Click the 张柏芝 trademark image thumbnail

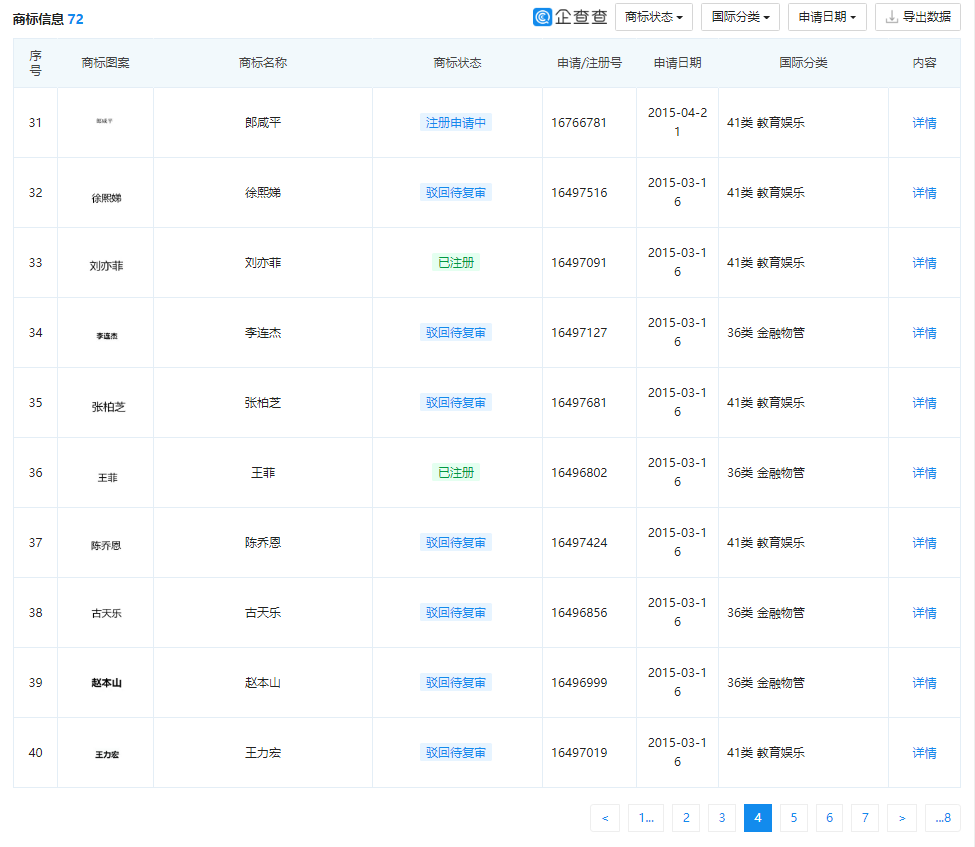pyautogui.click(x=108, y=407)
